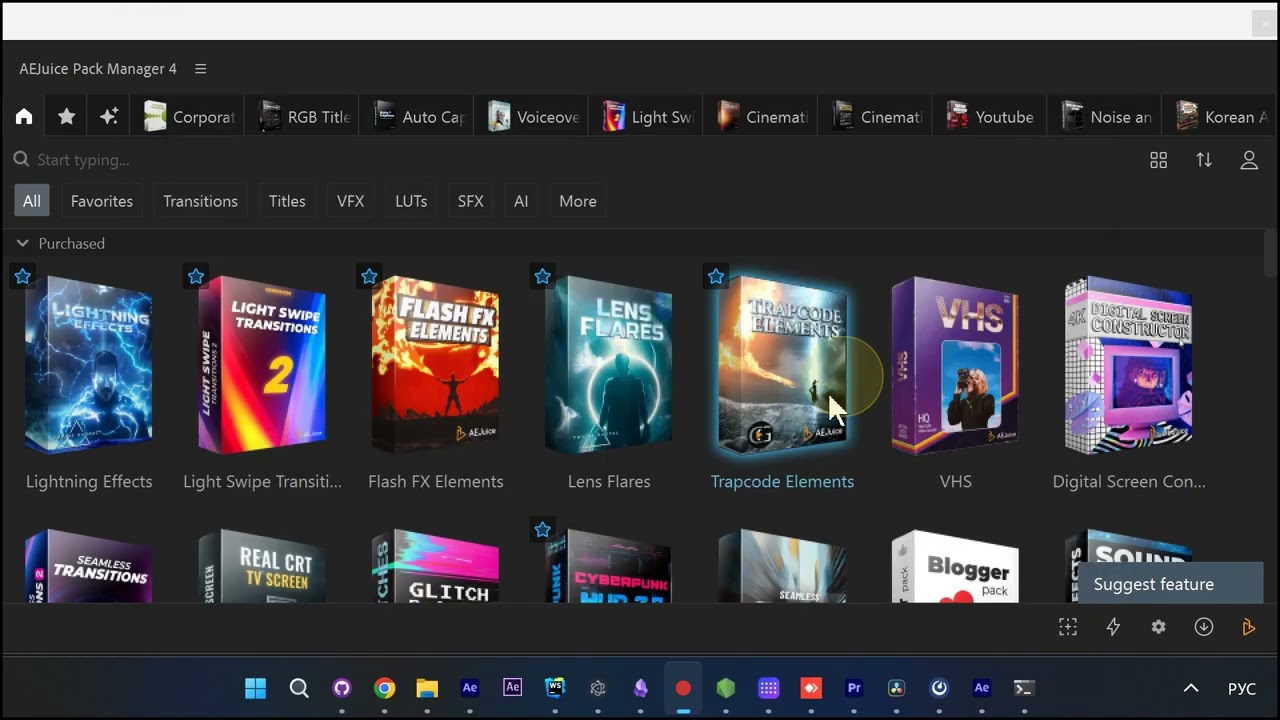The height and width of the screenshot is (720, 1280).
Task: Toggle favorite star on Trapcode Elements
Action: click(716, 276)
